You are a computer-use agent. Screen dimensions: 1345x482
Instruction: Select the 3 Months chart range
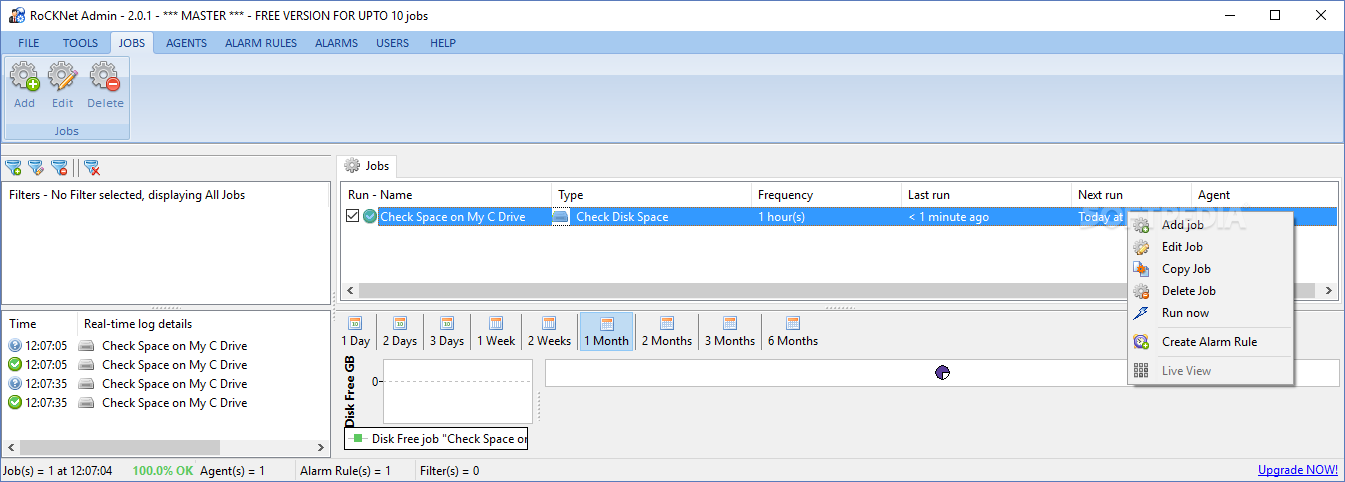click(x=730, y=331)
